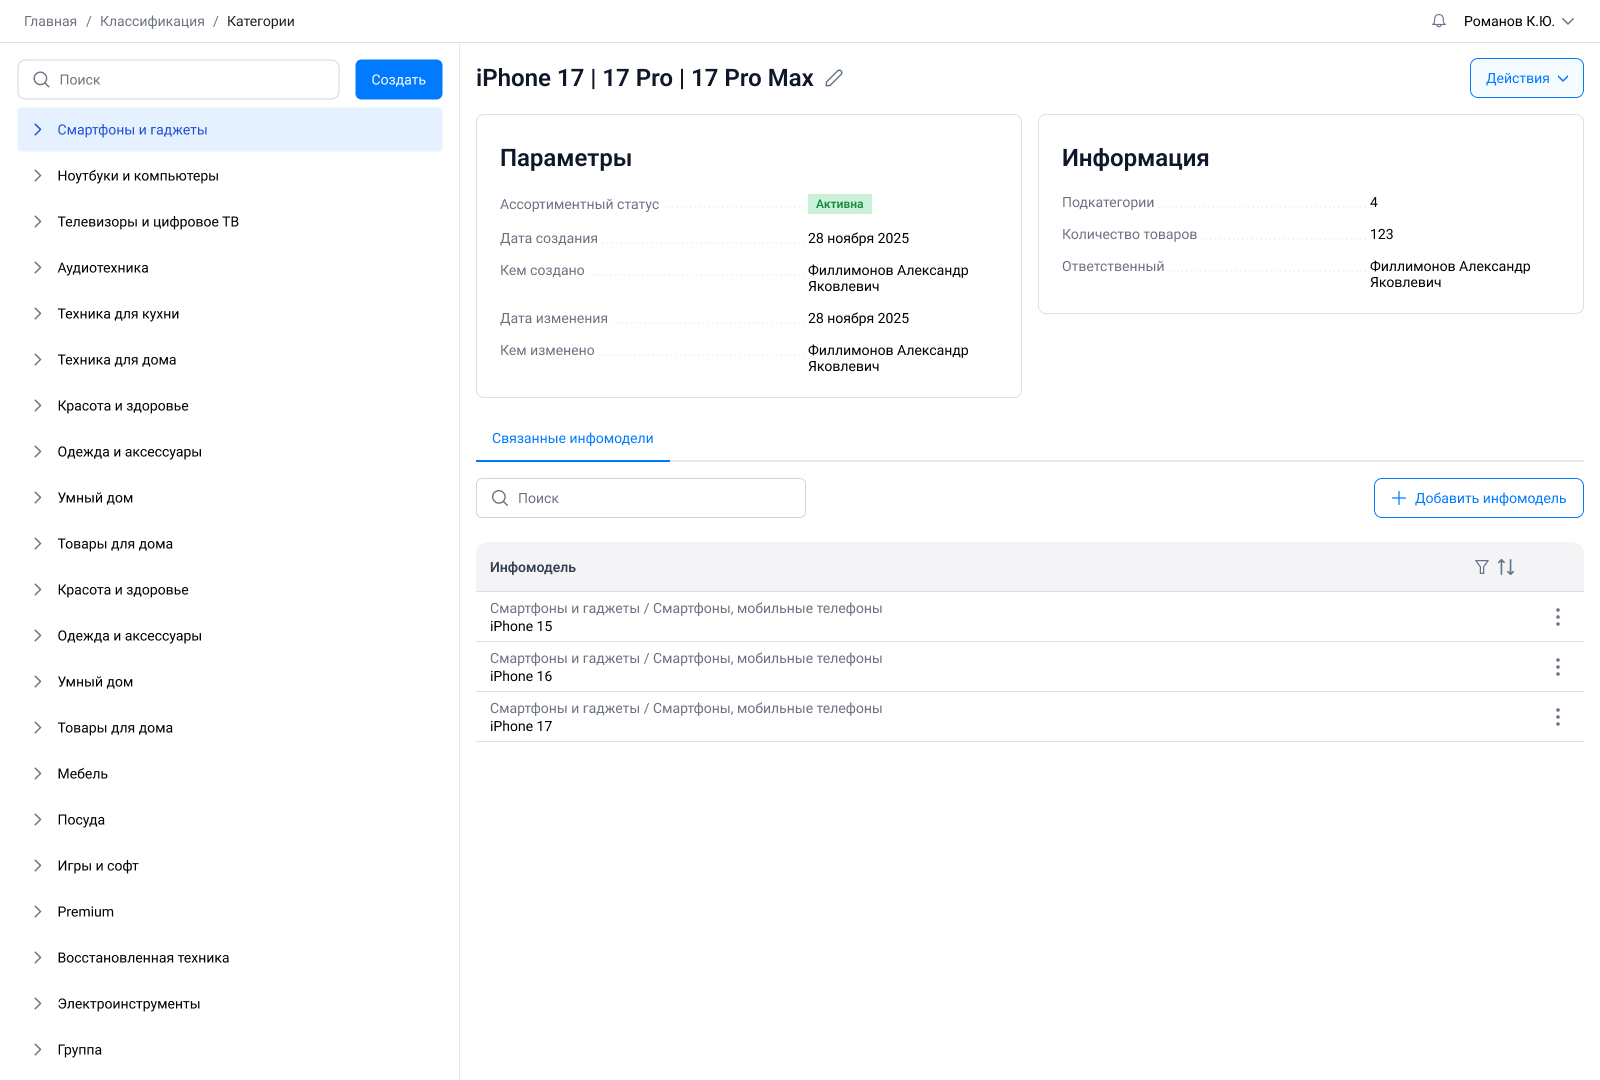Click the iPhone 17 infomodel name
Screen dimensions: 1600x1080
521,727
